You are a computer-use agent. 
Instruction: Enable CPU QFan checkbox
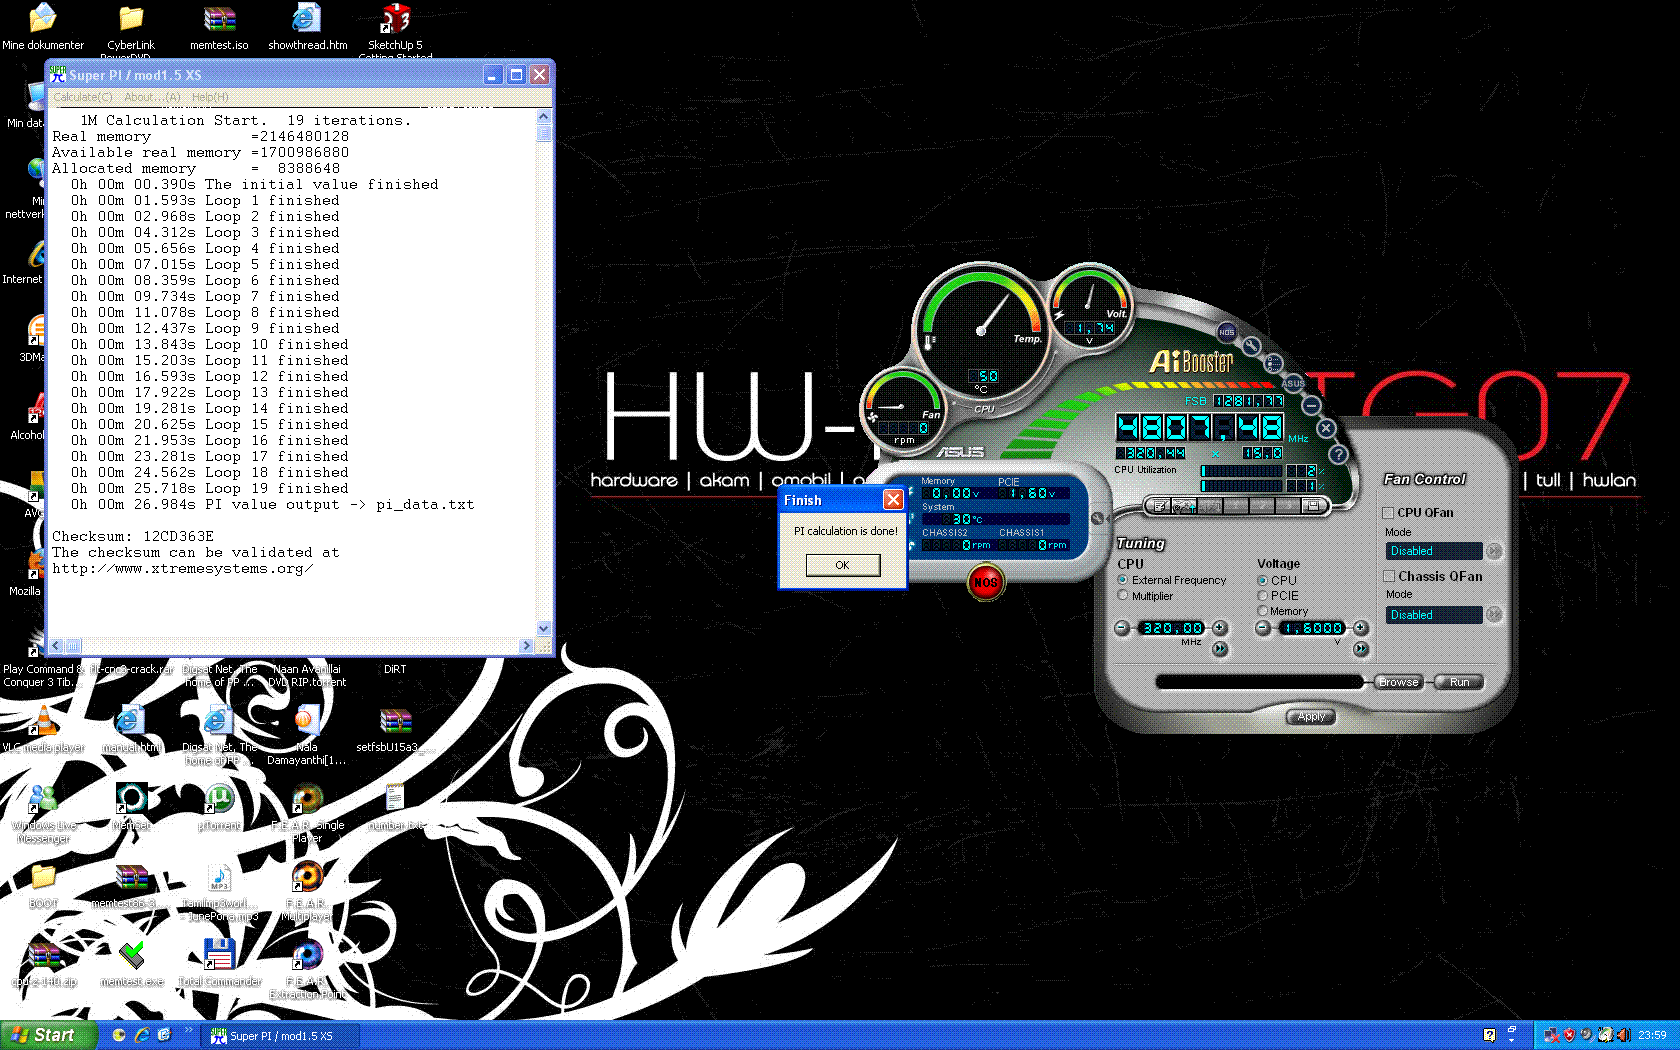pos(1388,513)
